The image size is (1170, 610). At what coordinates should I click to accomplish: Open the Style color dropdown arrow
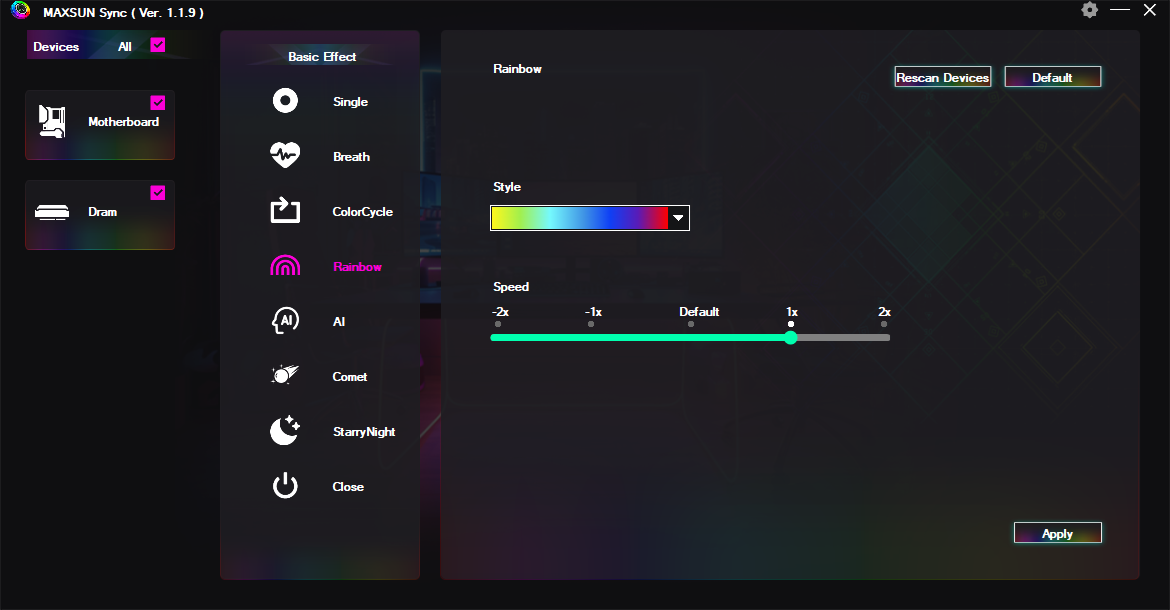[678, 218]
